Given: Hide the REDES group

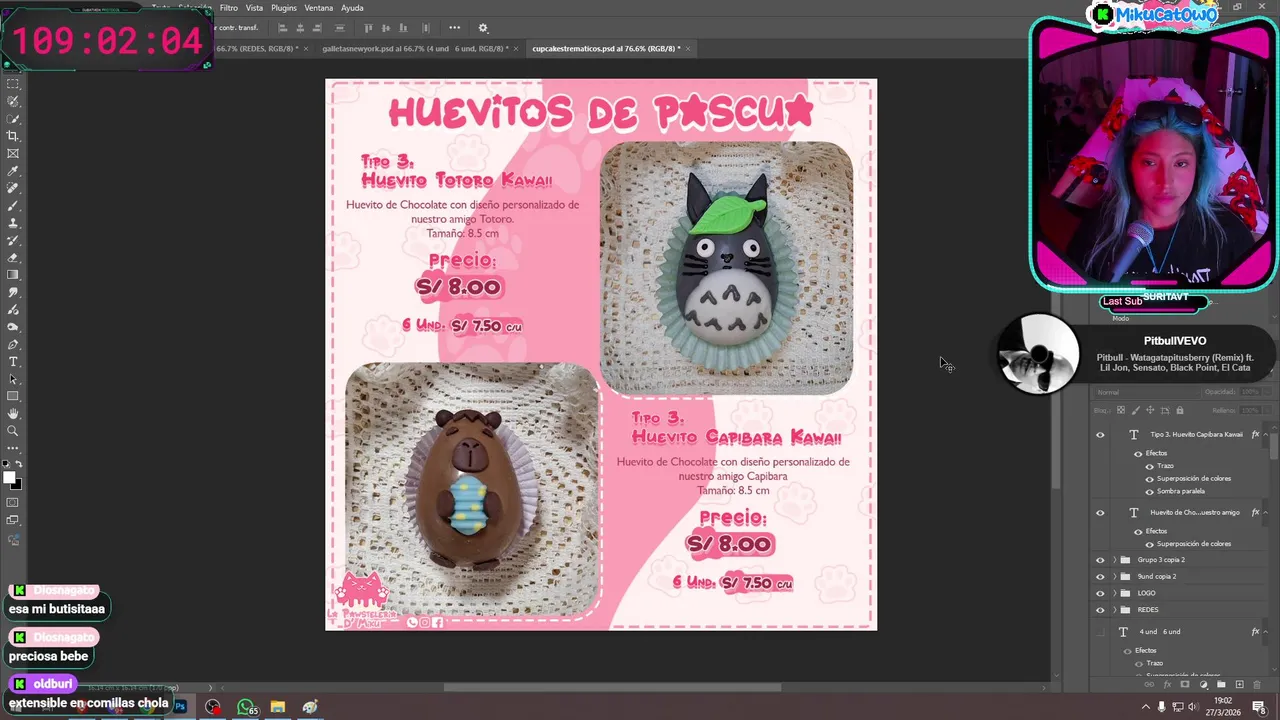Looking at the screenshot, I should pyautogui.click(x=1101, y=610).
